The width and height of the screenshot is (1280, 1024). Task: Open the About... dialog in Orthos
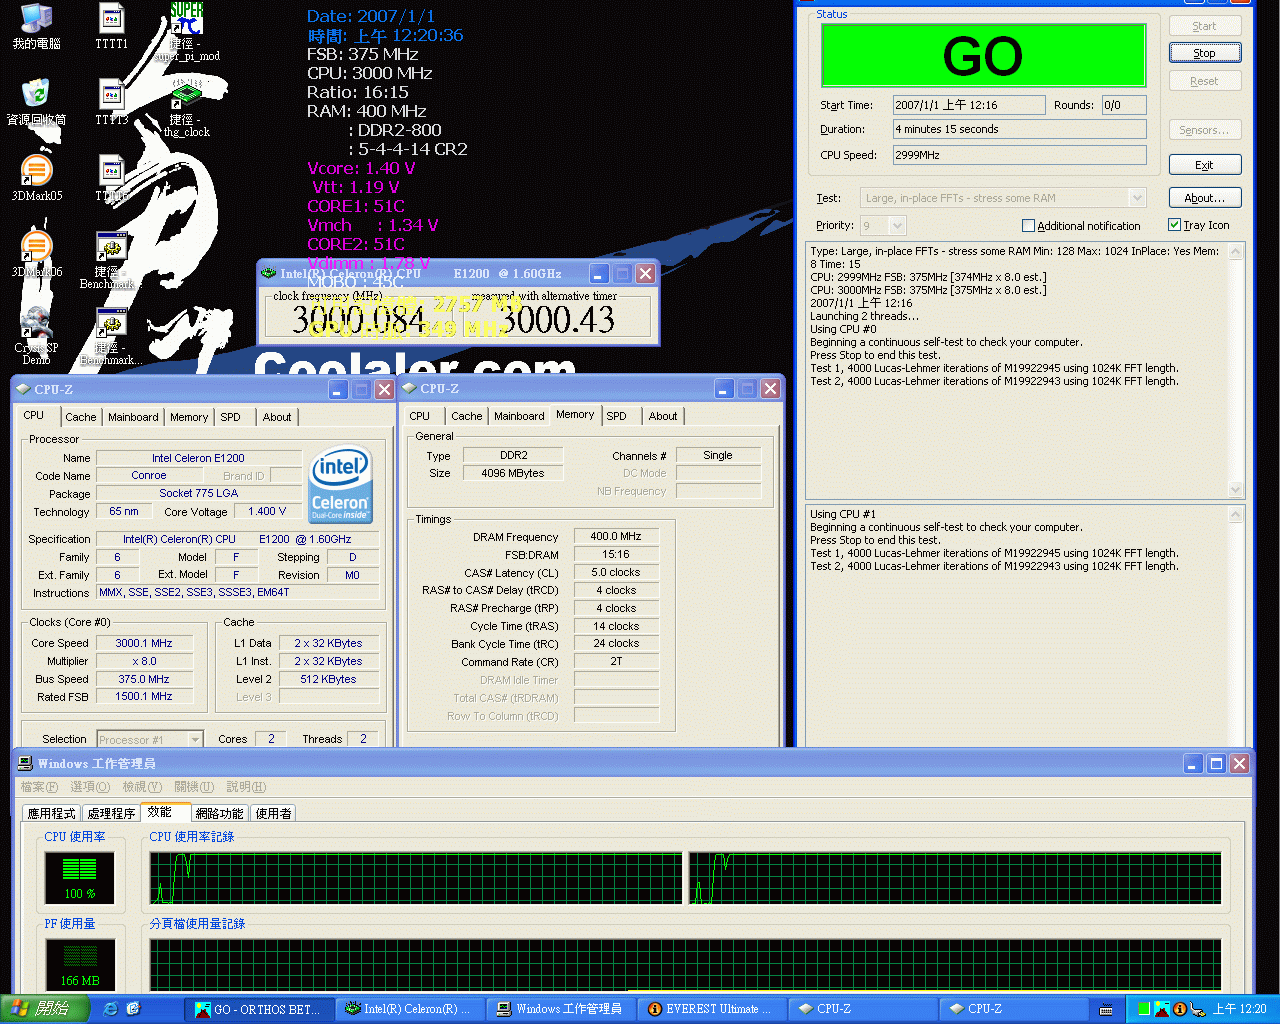[1205, 198]
